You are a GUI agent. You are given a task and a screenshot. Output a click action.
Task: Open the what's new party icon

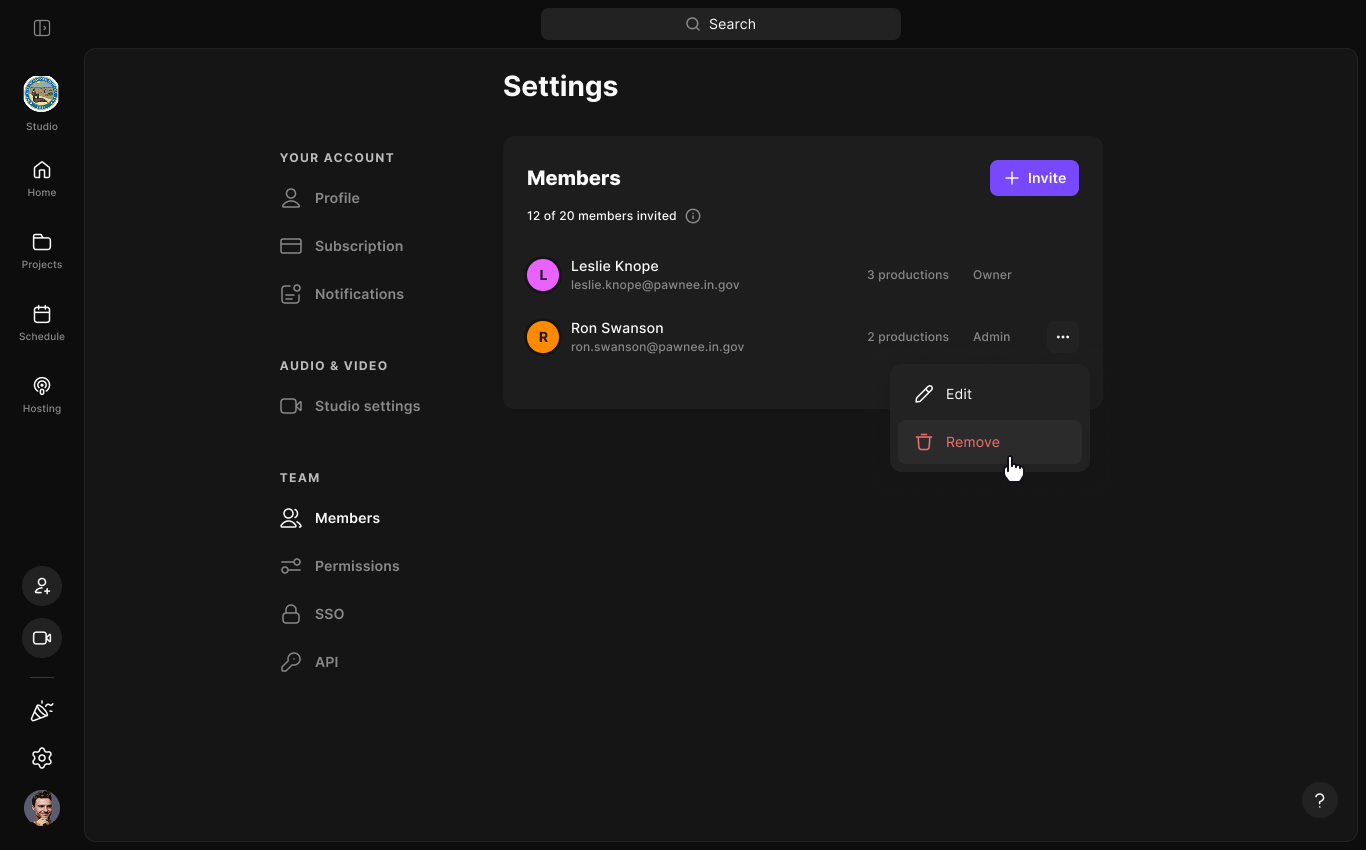coord(42,710)
